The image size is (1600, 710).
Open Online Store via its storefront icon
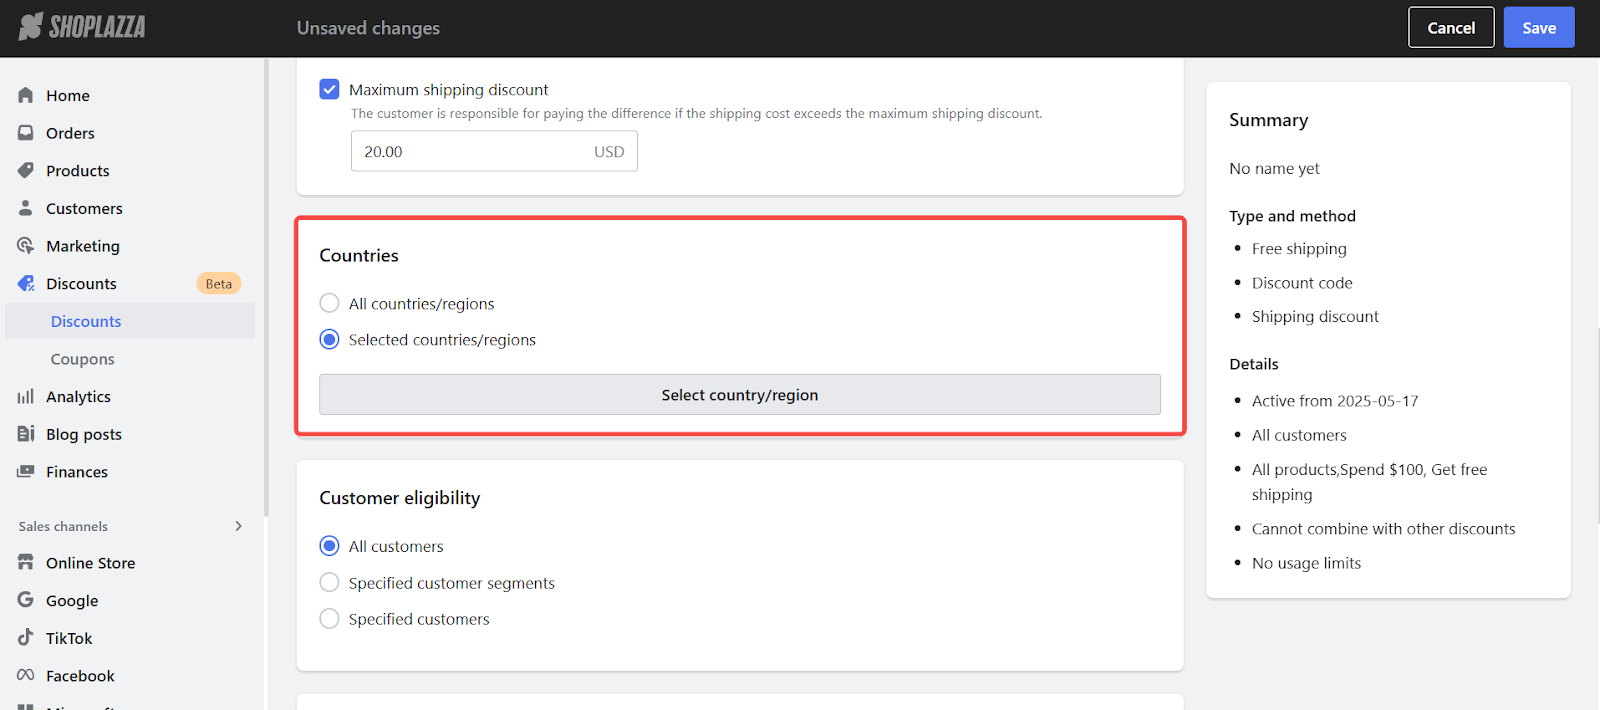point(26,563)
